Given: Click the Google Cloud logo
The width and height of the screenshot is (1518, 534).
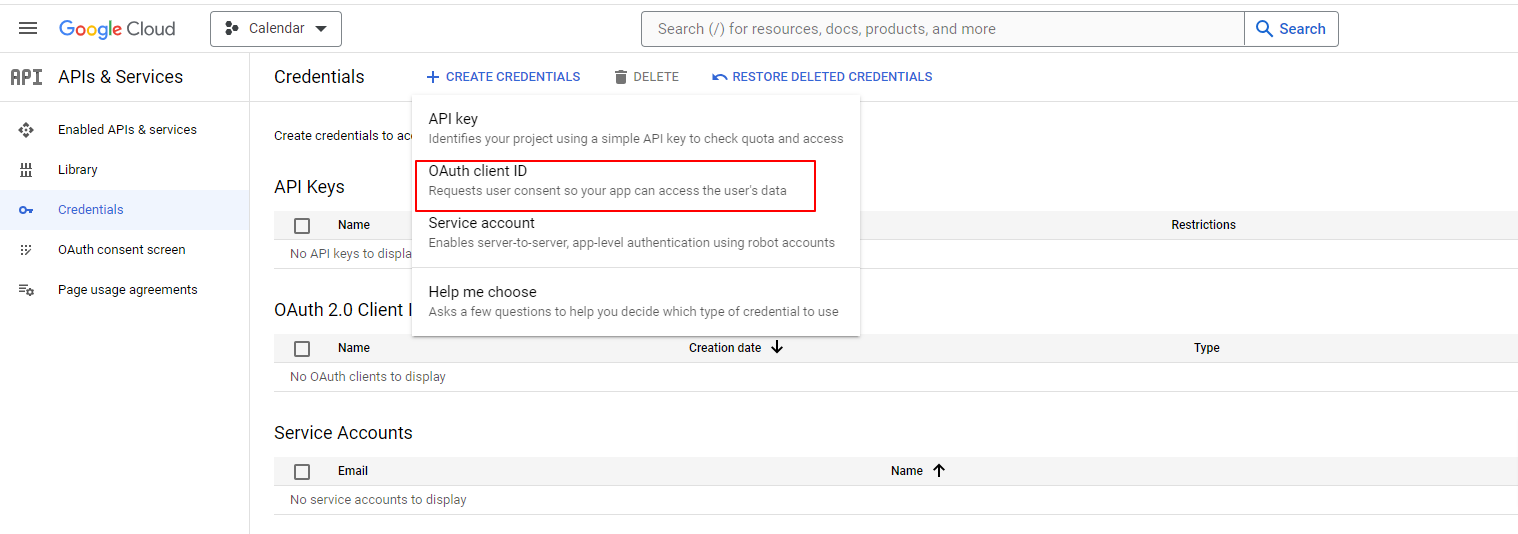Looking at the screenshot, I should click(117, 29).
